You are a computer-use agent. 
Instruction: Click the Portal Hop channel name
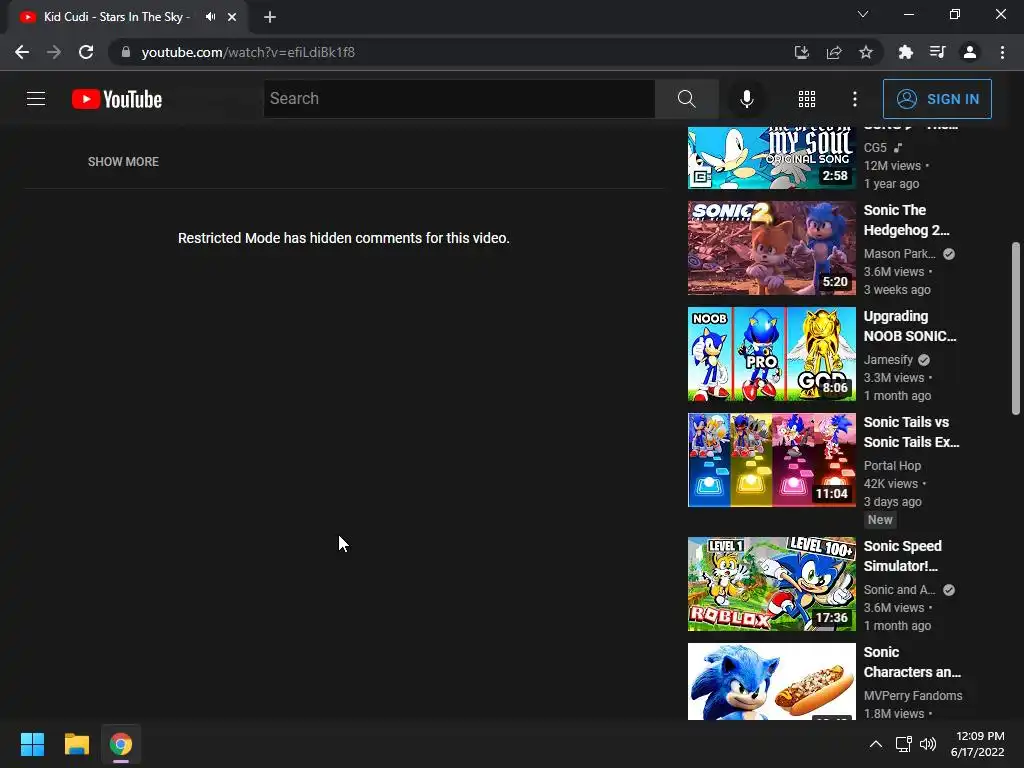coord(892,466)
